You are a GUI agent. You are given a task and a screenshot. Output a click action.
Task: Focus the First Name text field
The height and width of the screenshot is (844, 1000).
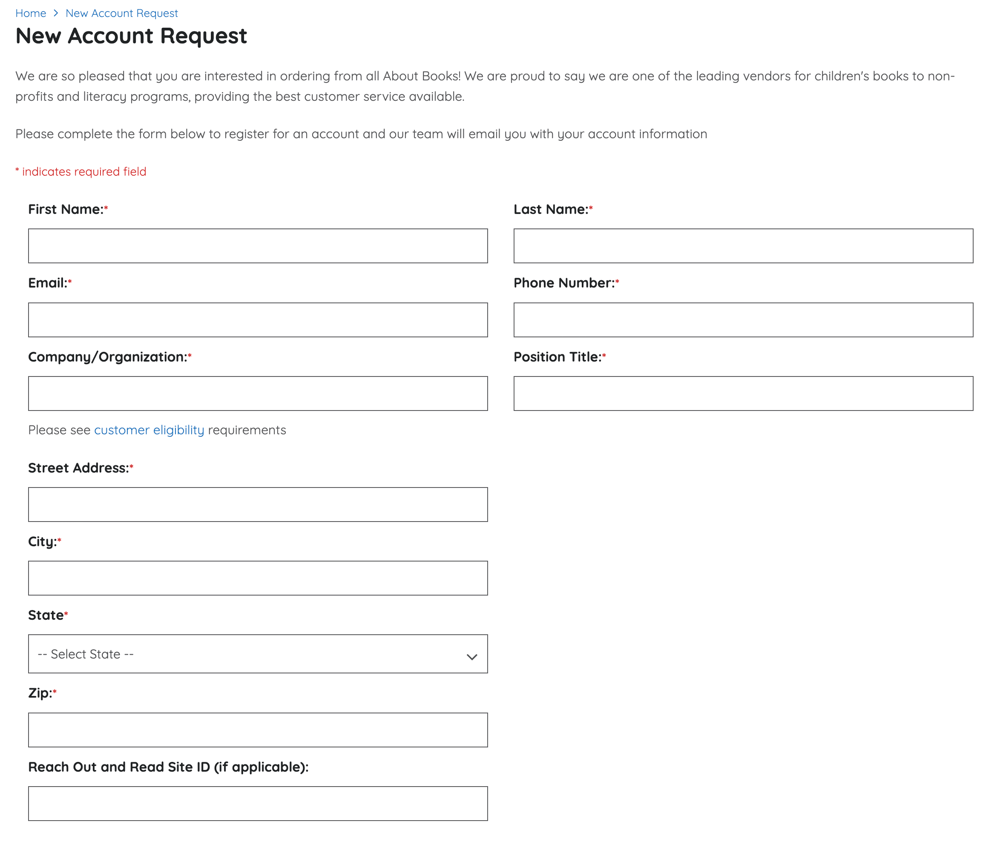(258, 246)
